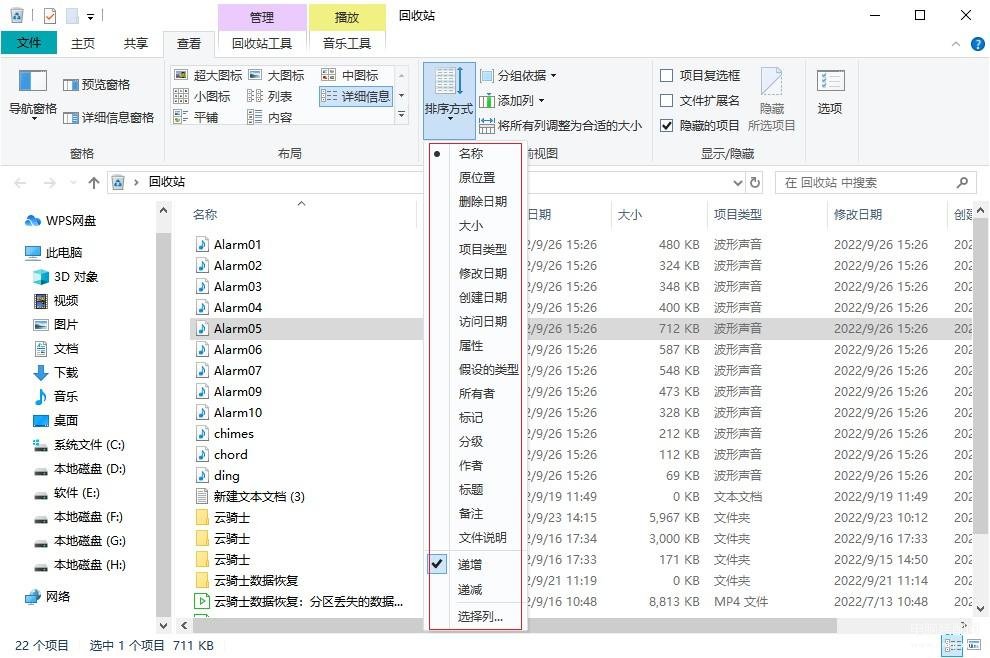Switch to large thumbnails view in status bar
990x658 pixels.
pos(974,645)
